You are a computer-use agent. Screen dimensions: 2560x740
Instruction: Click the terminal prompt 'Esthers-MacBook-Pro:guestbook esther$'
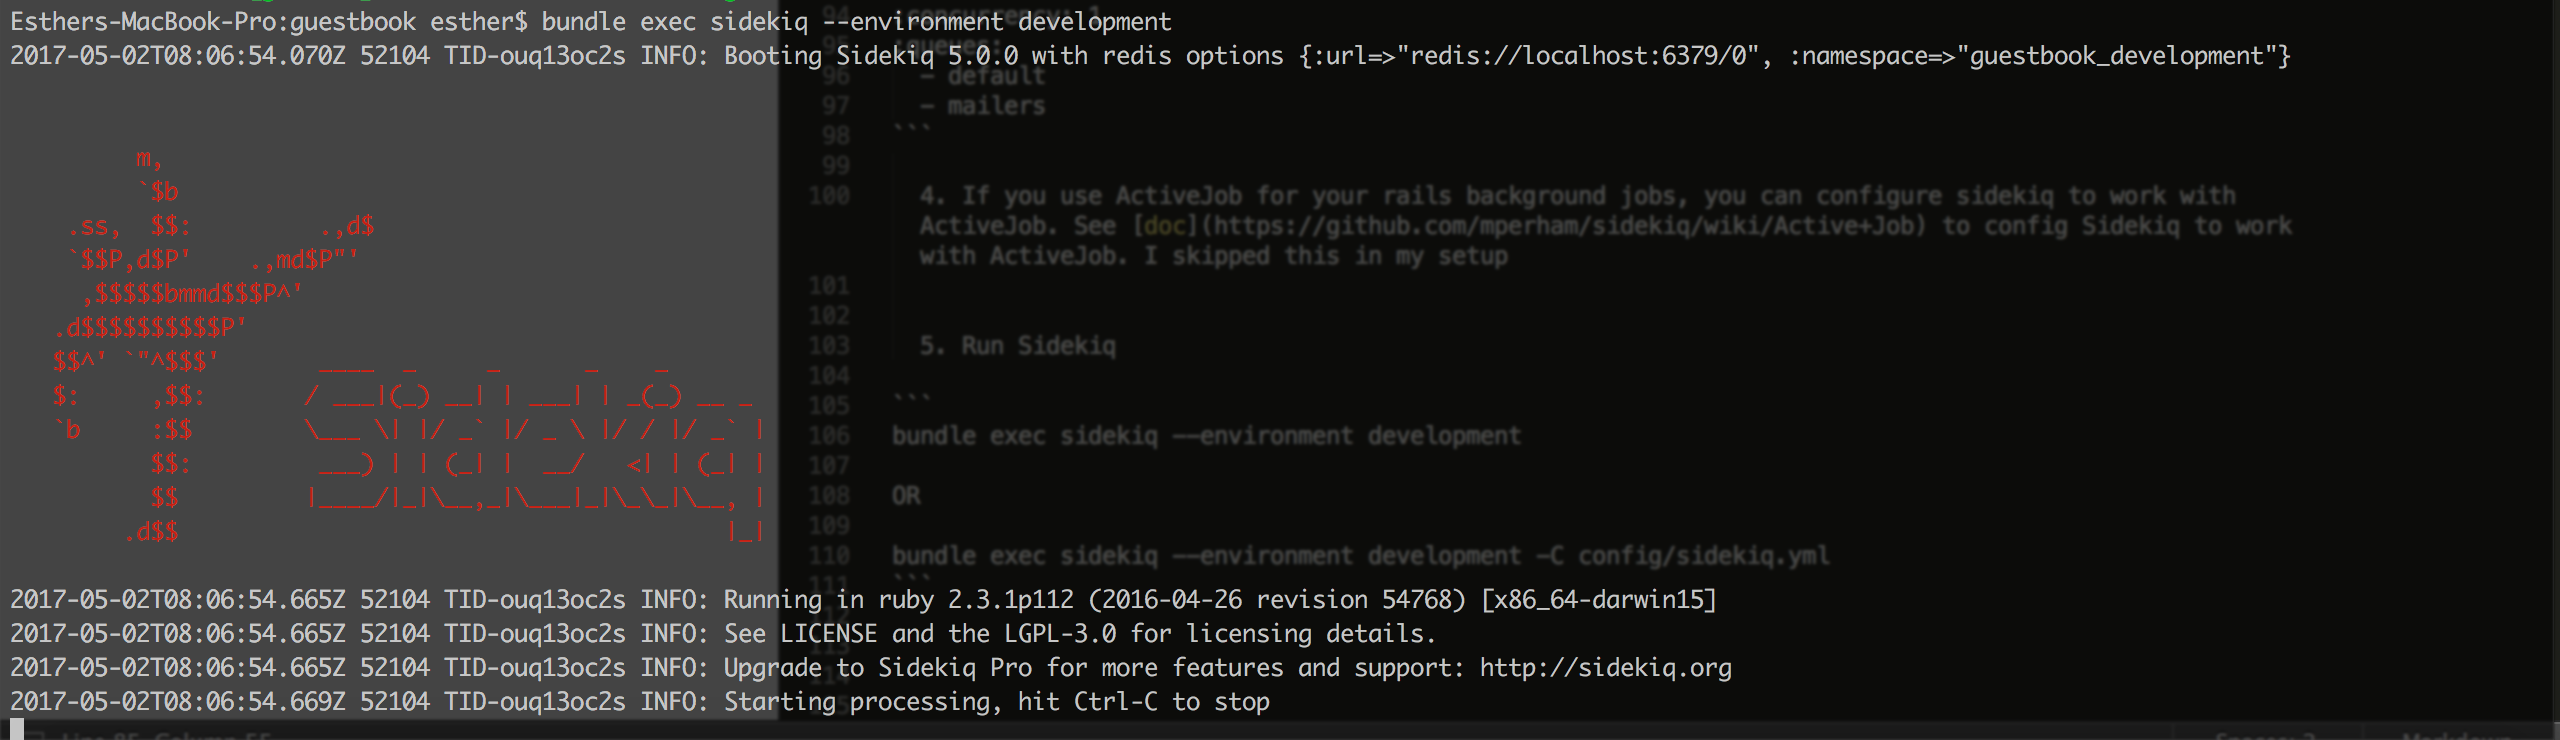[x=269, y=22]
